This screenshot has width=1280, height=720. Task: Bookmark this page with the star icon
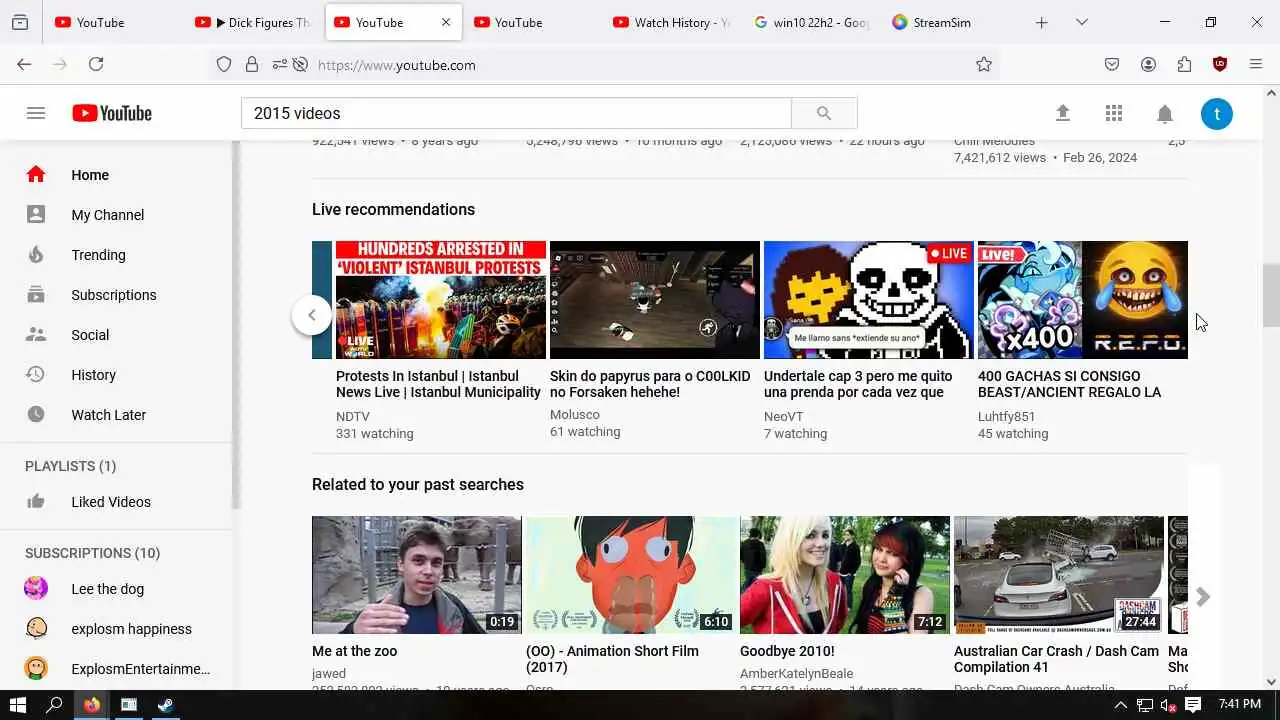[x=984, y=64]
